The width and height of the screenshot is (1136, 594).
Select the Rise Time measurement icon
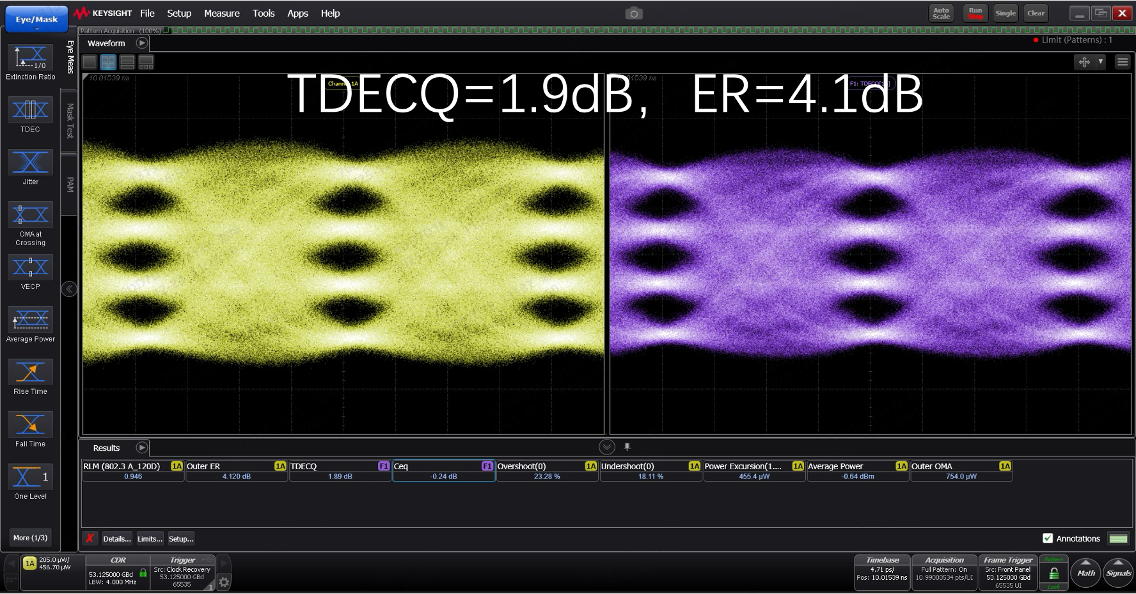[x=30, y=373]
